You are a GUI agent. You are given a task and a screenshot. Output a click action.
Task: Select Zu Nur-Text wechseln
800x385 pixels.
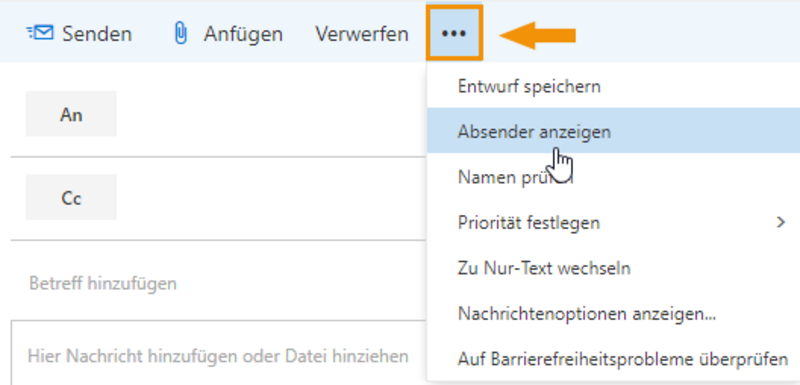[x=613, y=268]
